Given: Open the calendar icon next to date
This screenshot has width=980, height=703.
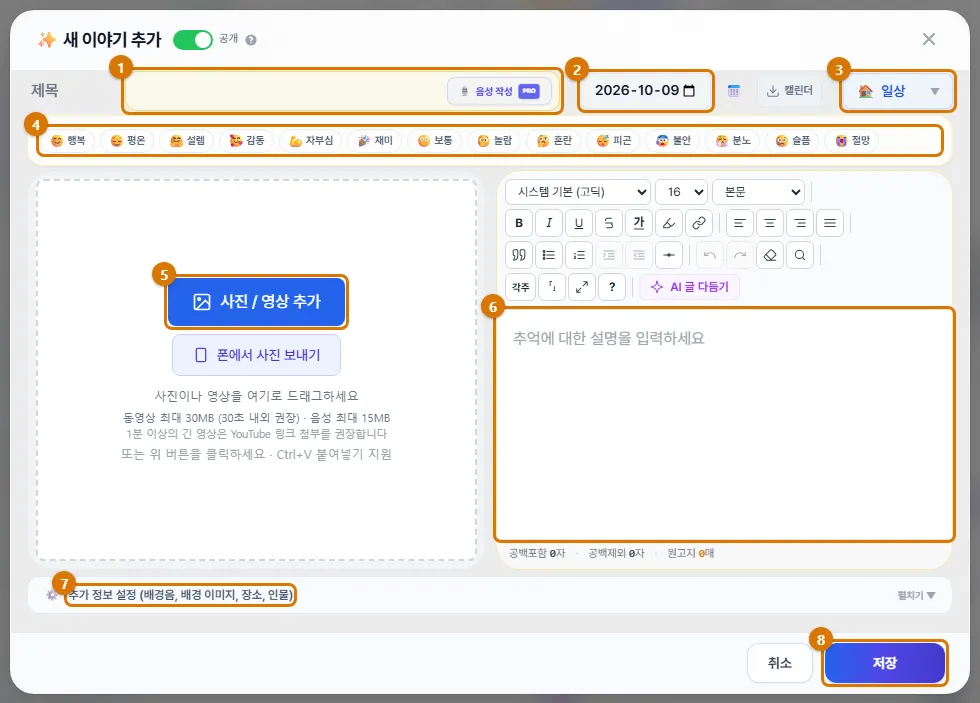Looking at the screenshot, I should (x=734, y=91).
